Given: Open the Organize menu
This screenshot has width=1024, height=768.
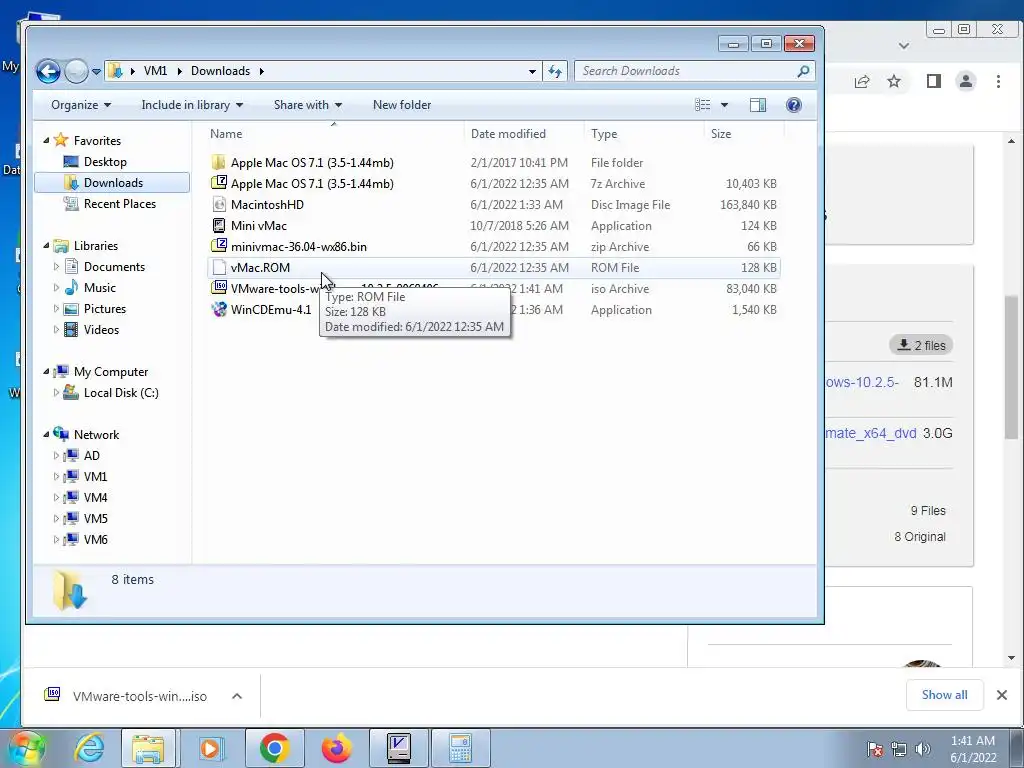Looking at the screenshot, I should point(81,105).
